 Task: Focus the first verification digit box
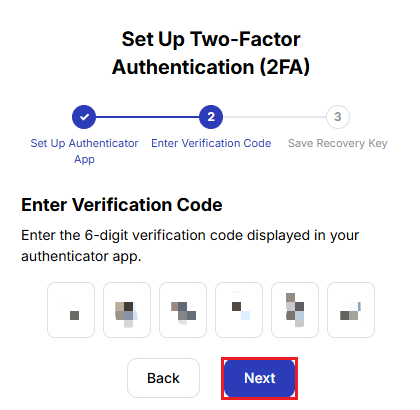71,310
